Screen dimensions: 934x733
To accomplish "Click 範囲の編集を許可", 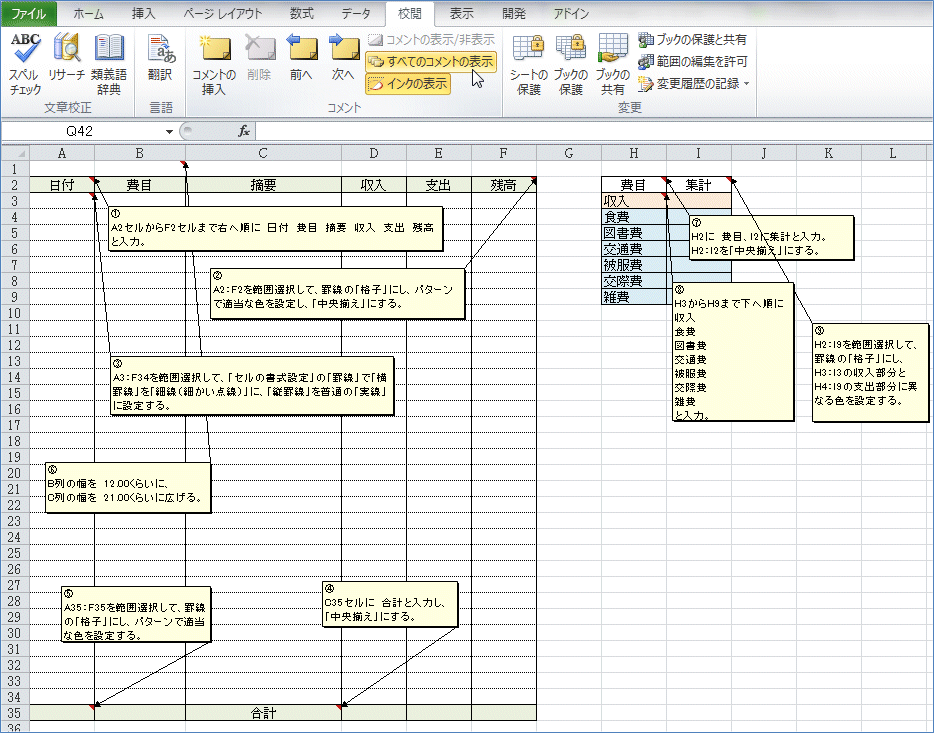I will tap(692, 62).
